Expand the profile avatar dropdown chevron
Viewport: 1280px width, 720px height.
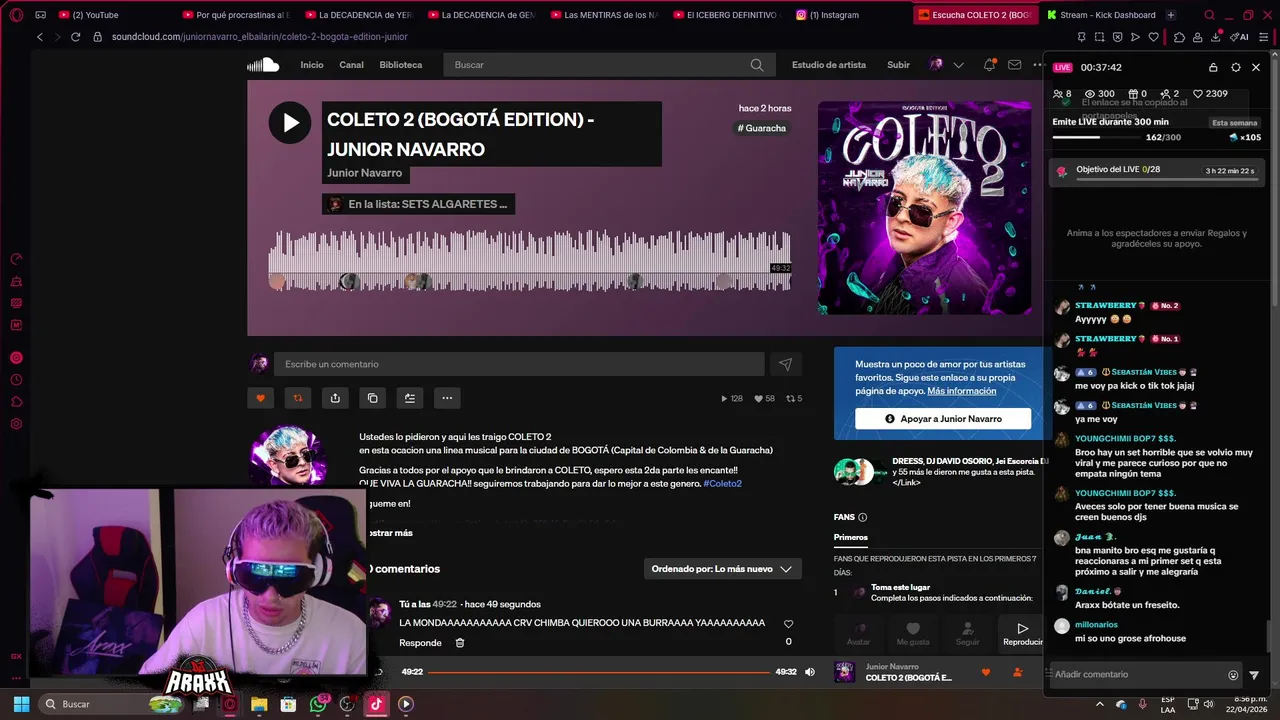[958, 65]
